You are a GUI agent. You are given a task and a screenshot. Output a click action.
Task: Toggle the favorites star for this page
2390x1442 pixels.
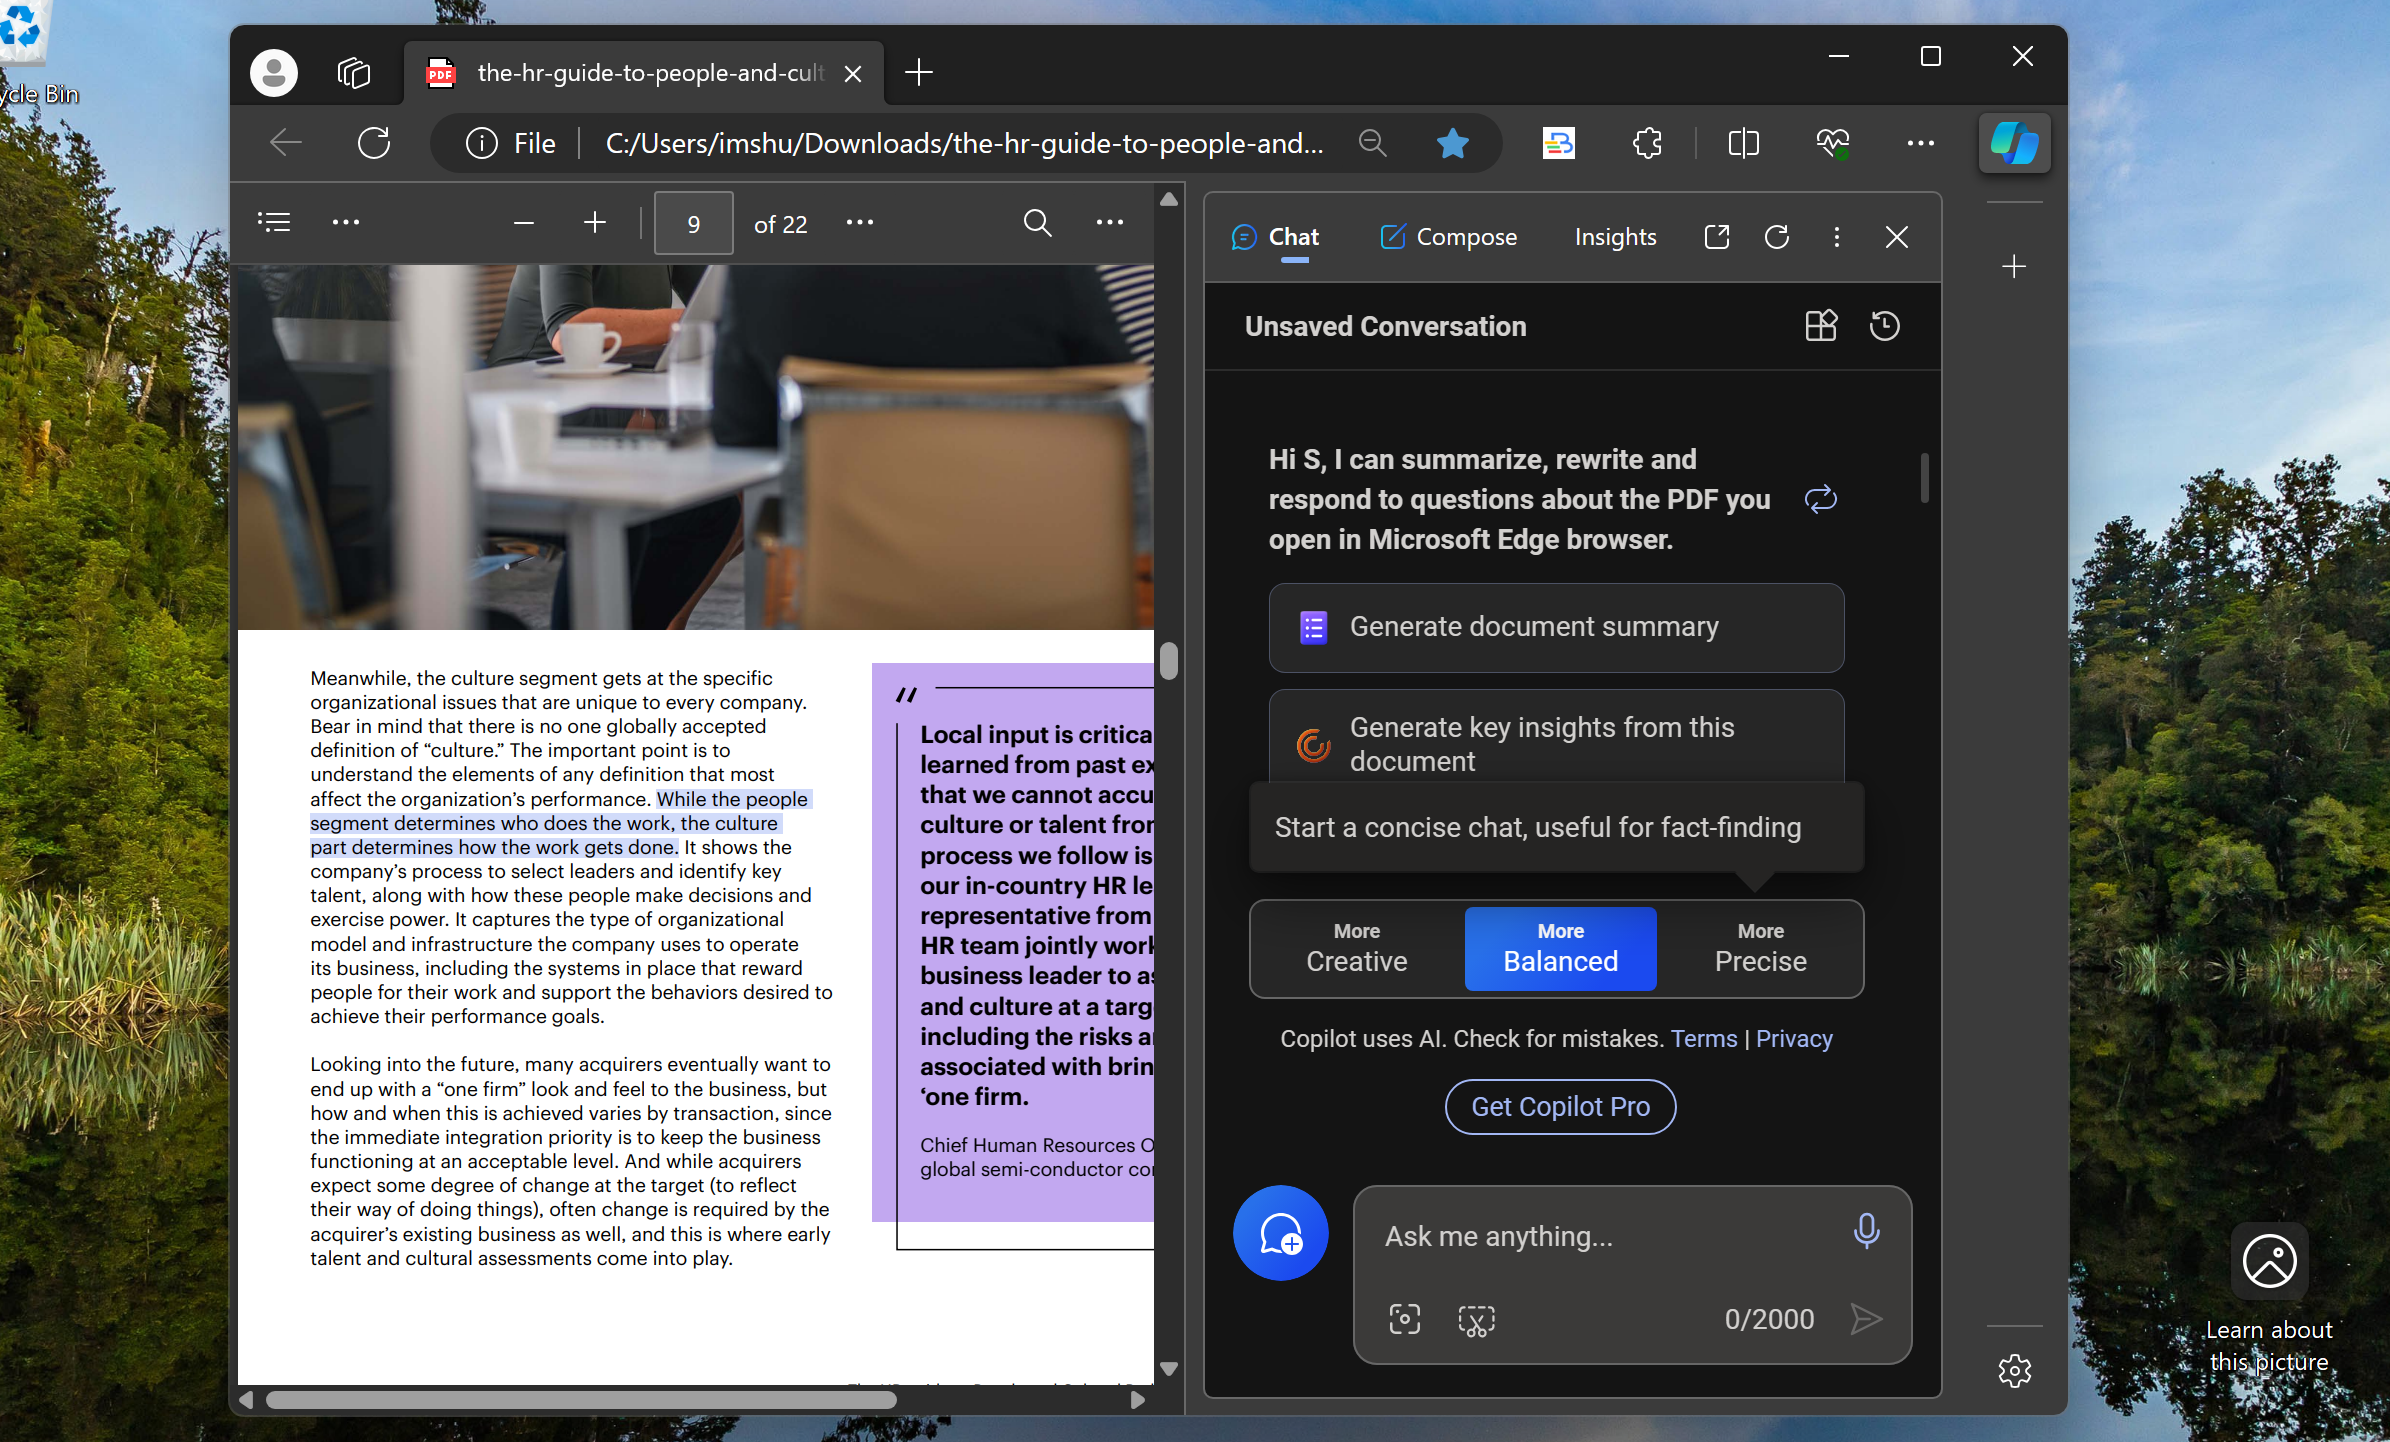[x=1452, y=143]
